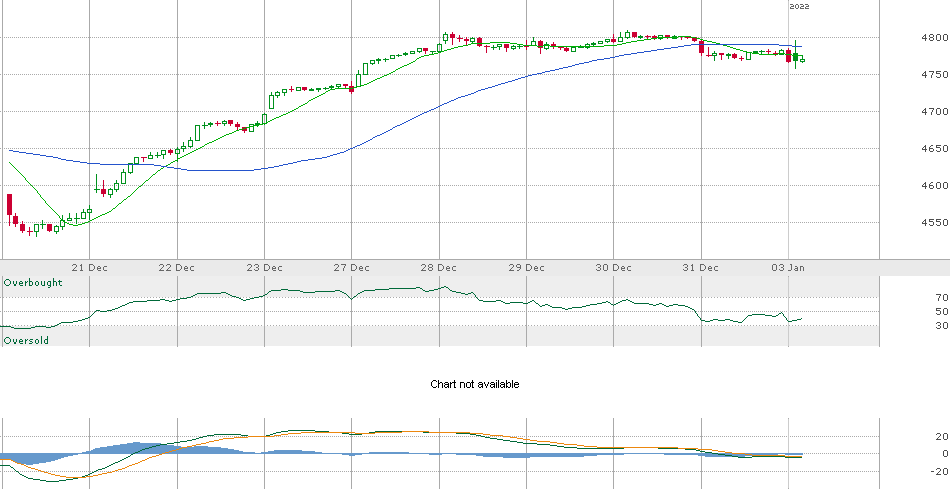Select the 30 level on RSI axis
The width and height of the screenshot is (950, 489).
pos(942,325)
